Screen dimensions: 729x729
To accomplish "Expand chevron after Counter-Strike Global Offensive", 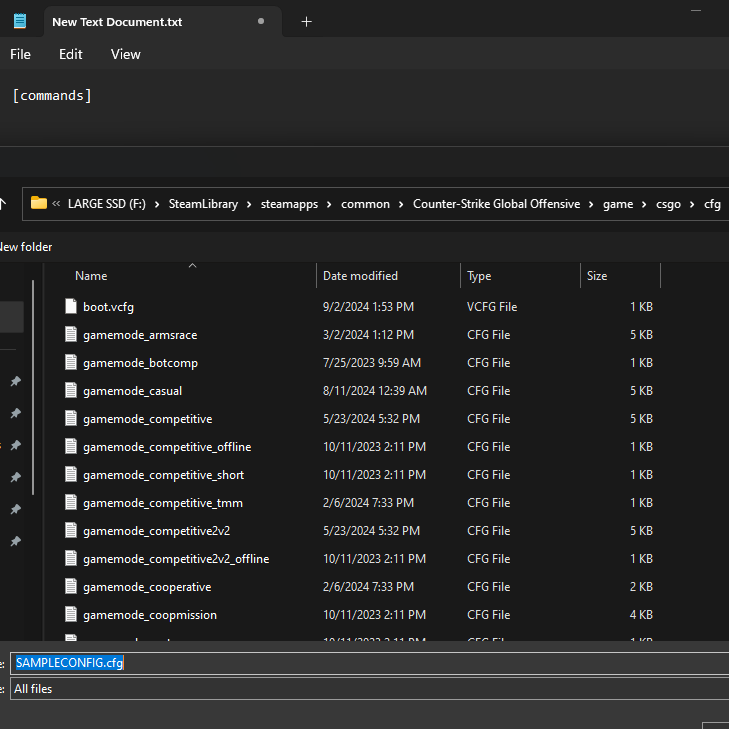I will tap(591, 205).
